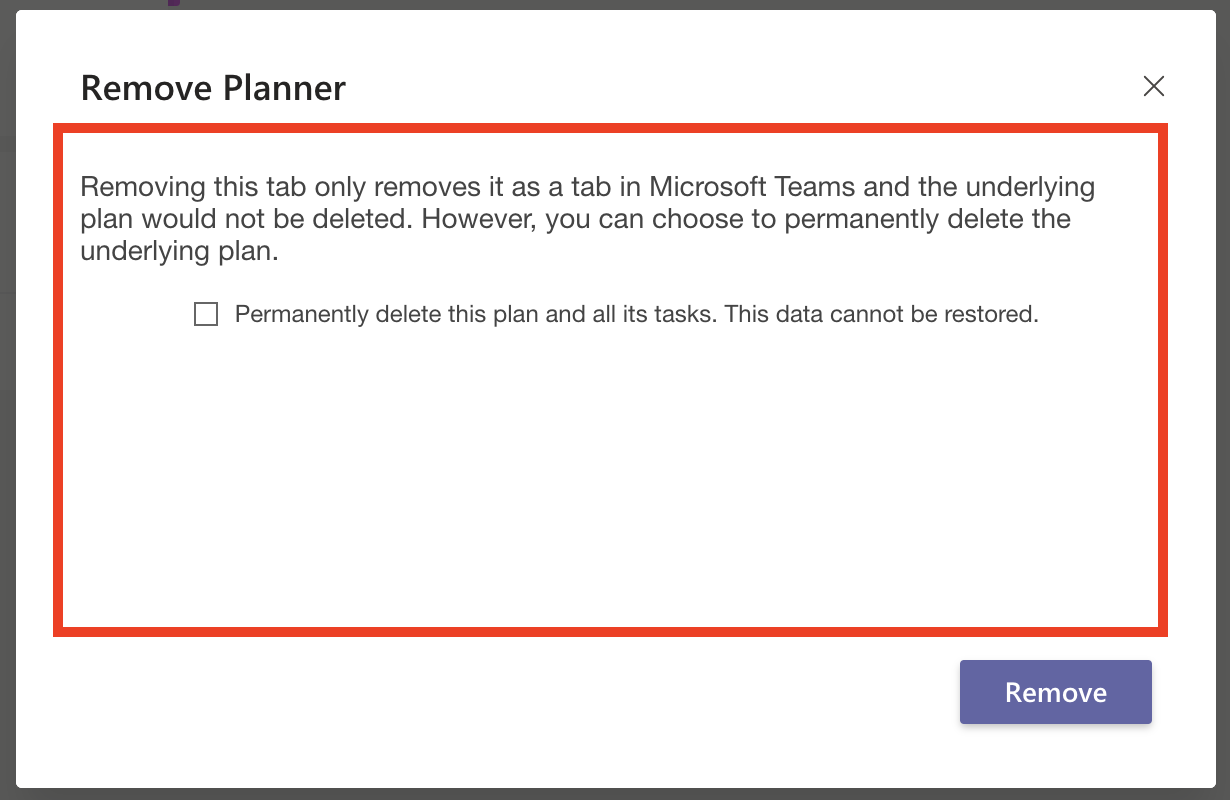This screenshot has width=1230, height=800.
Task: Select the checkbox label text about permanent deletion
Action: [636, 313]
